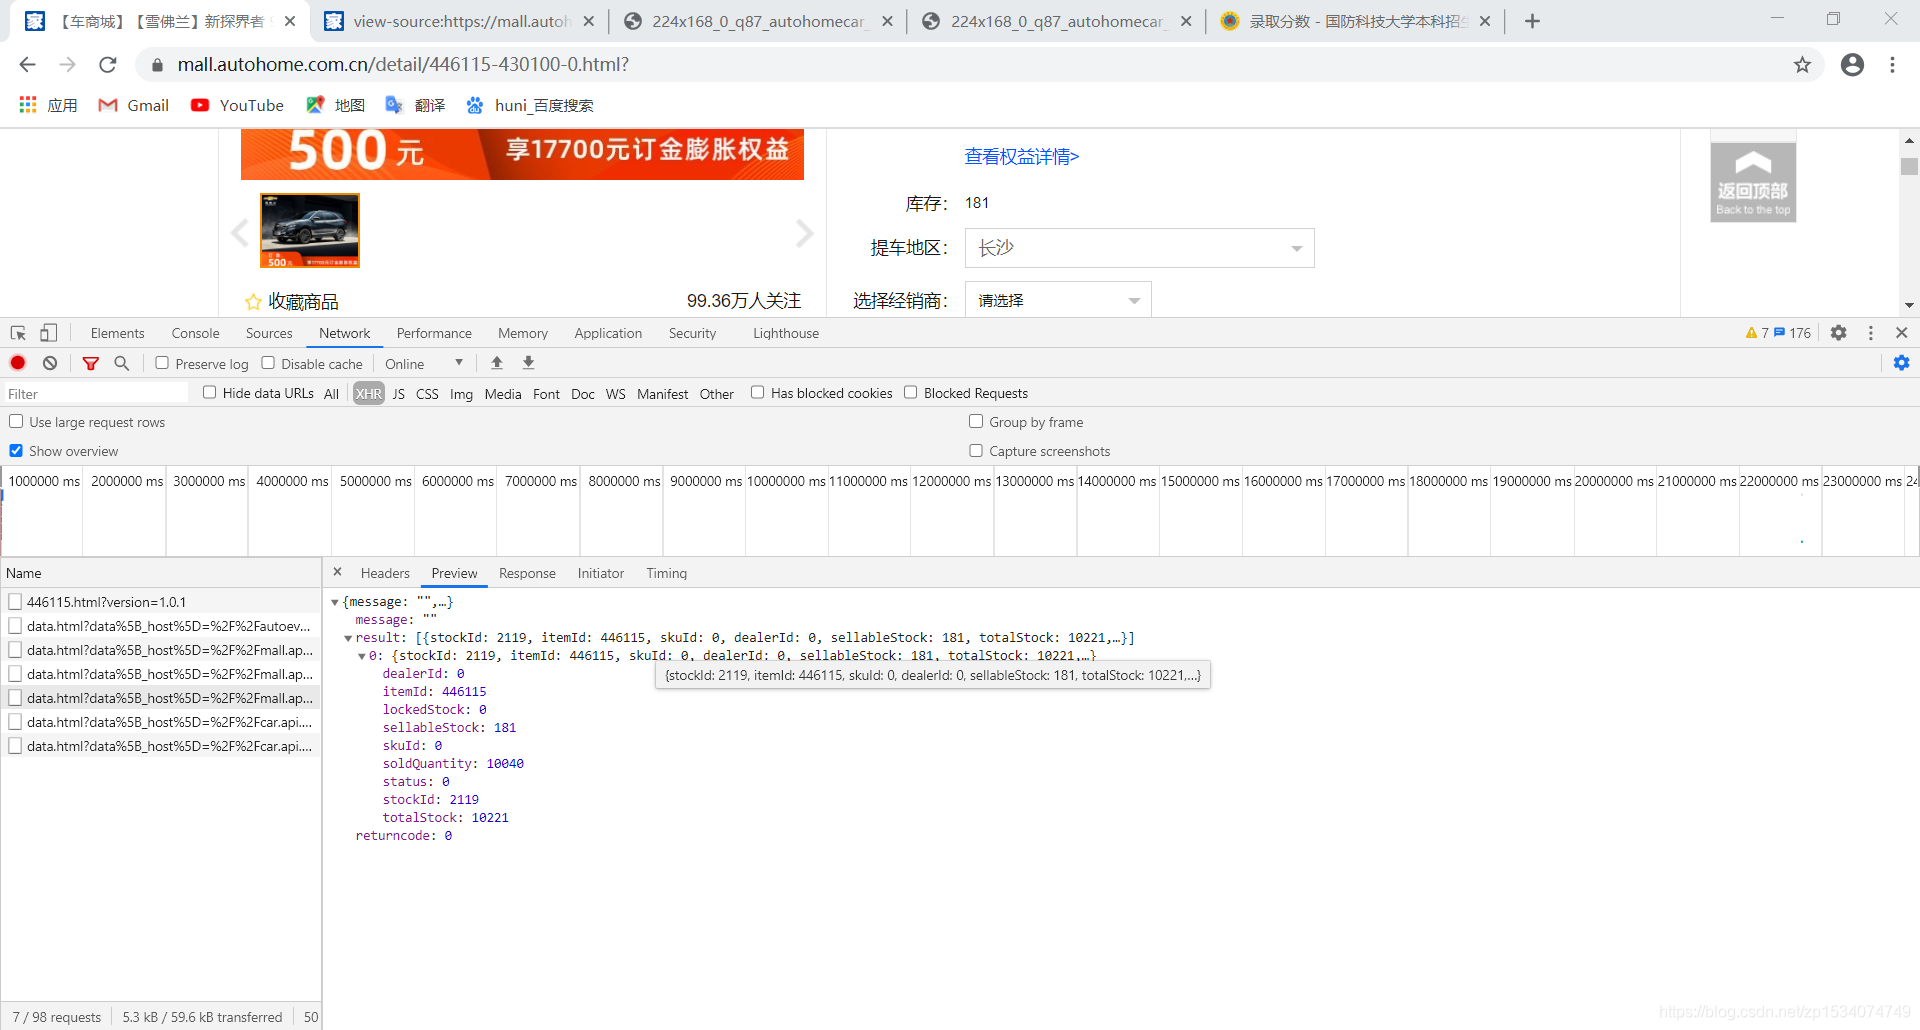Switch to Timing tab
The height and width of the screenshot is (1030, 1920).
coord(666,573)
